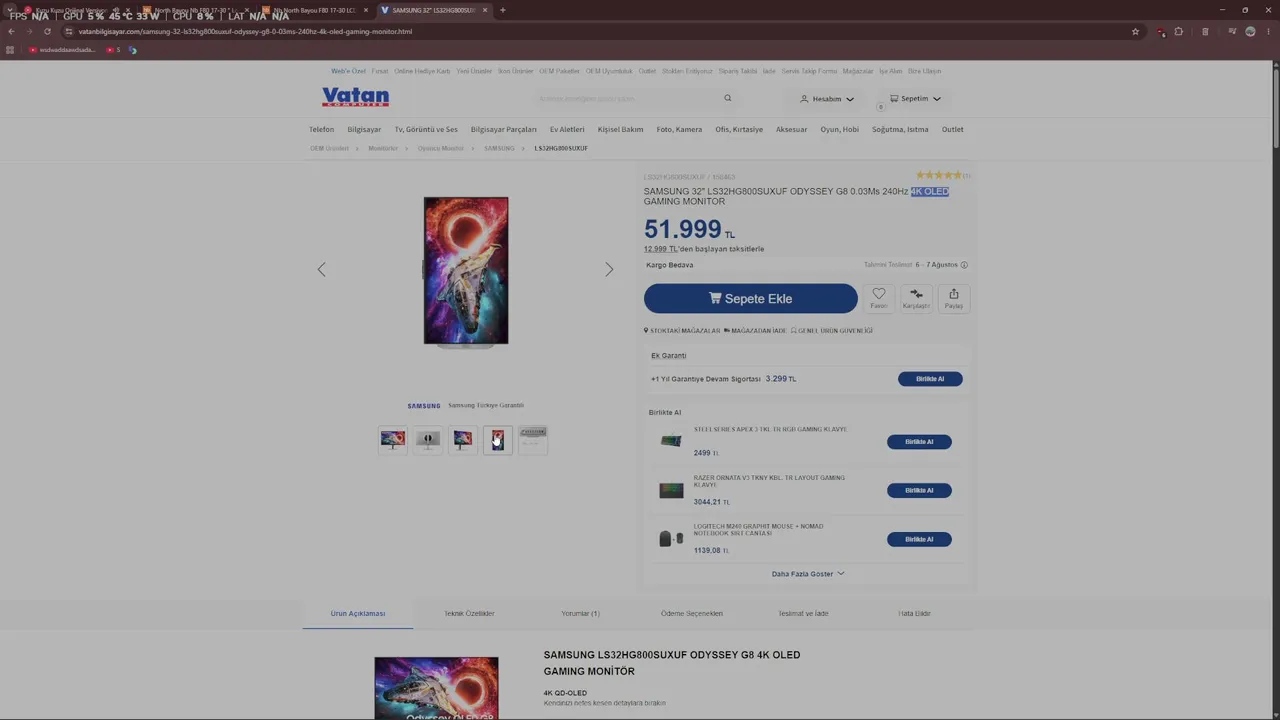Open the browser tab search dropdown
Viewport: 1280px width, 720px height.
(x=10, y=10)
